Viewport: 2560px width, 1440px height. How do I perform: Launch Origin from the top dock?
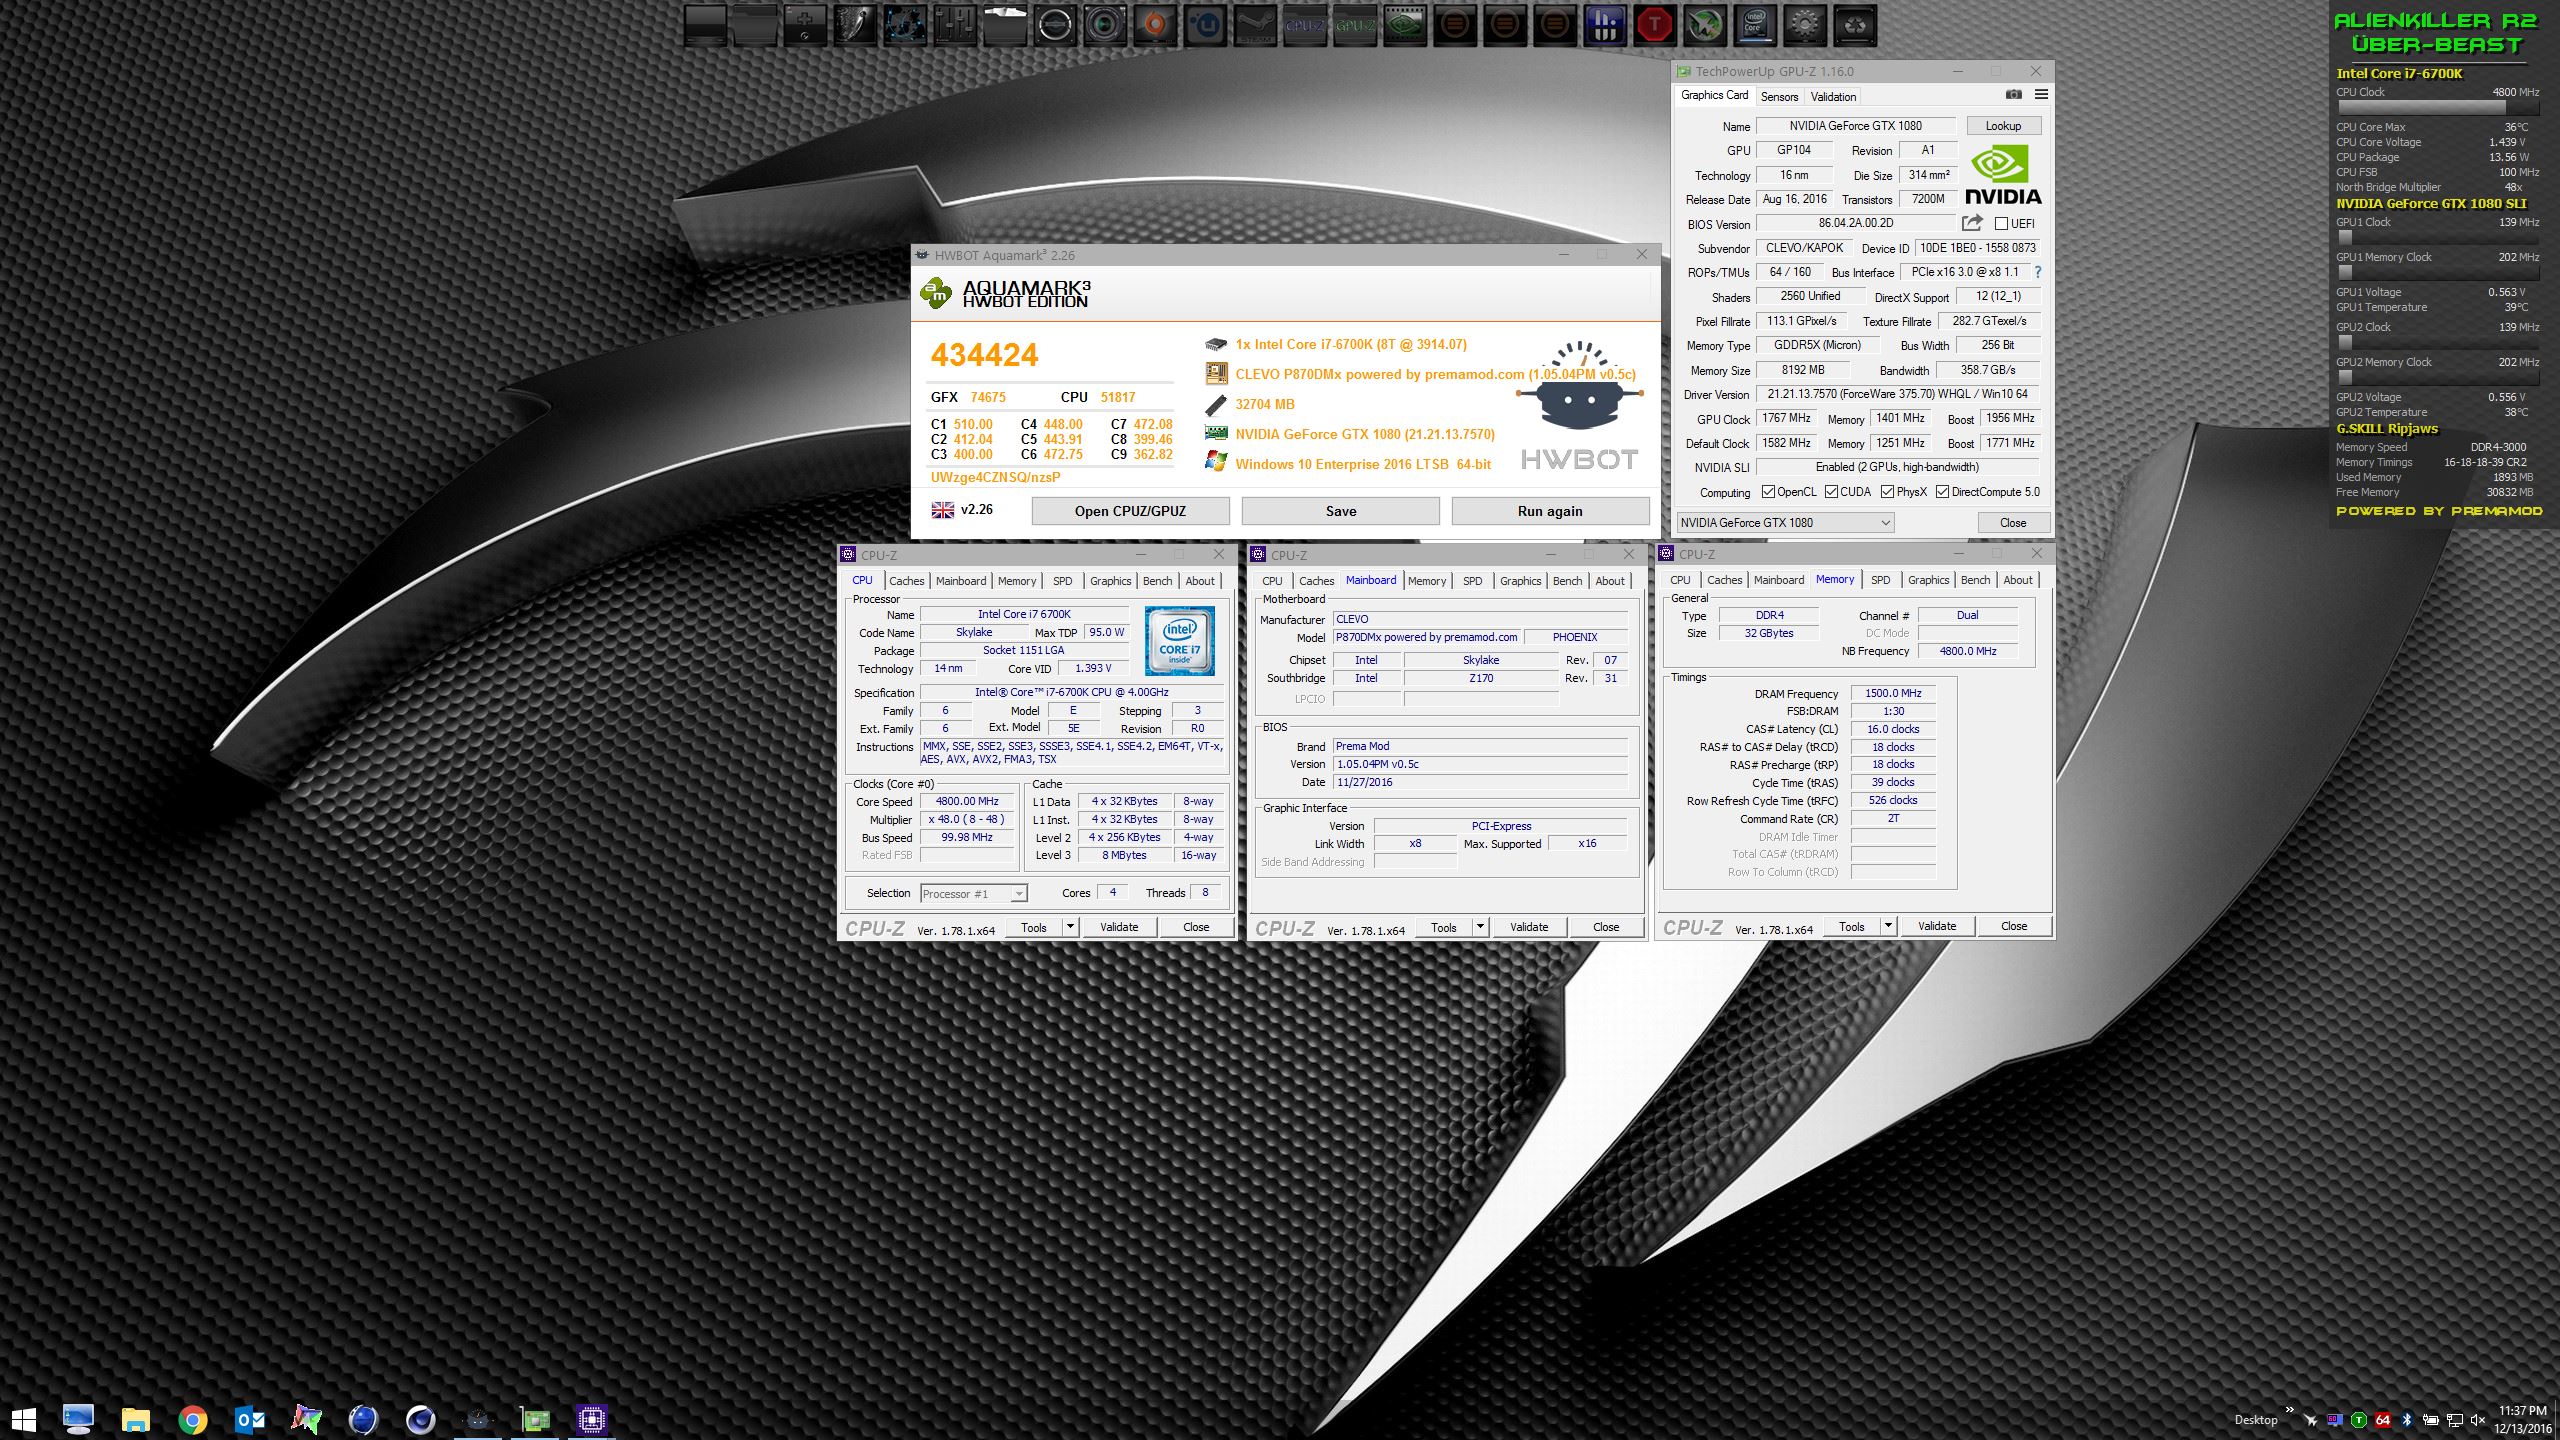coord(1155,26)
